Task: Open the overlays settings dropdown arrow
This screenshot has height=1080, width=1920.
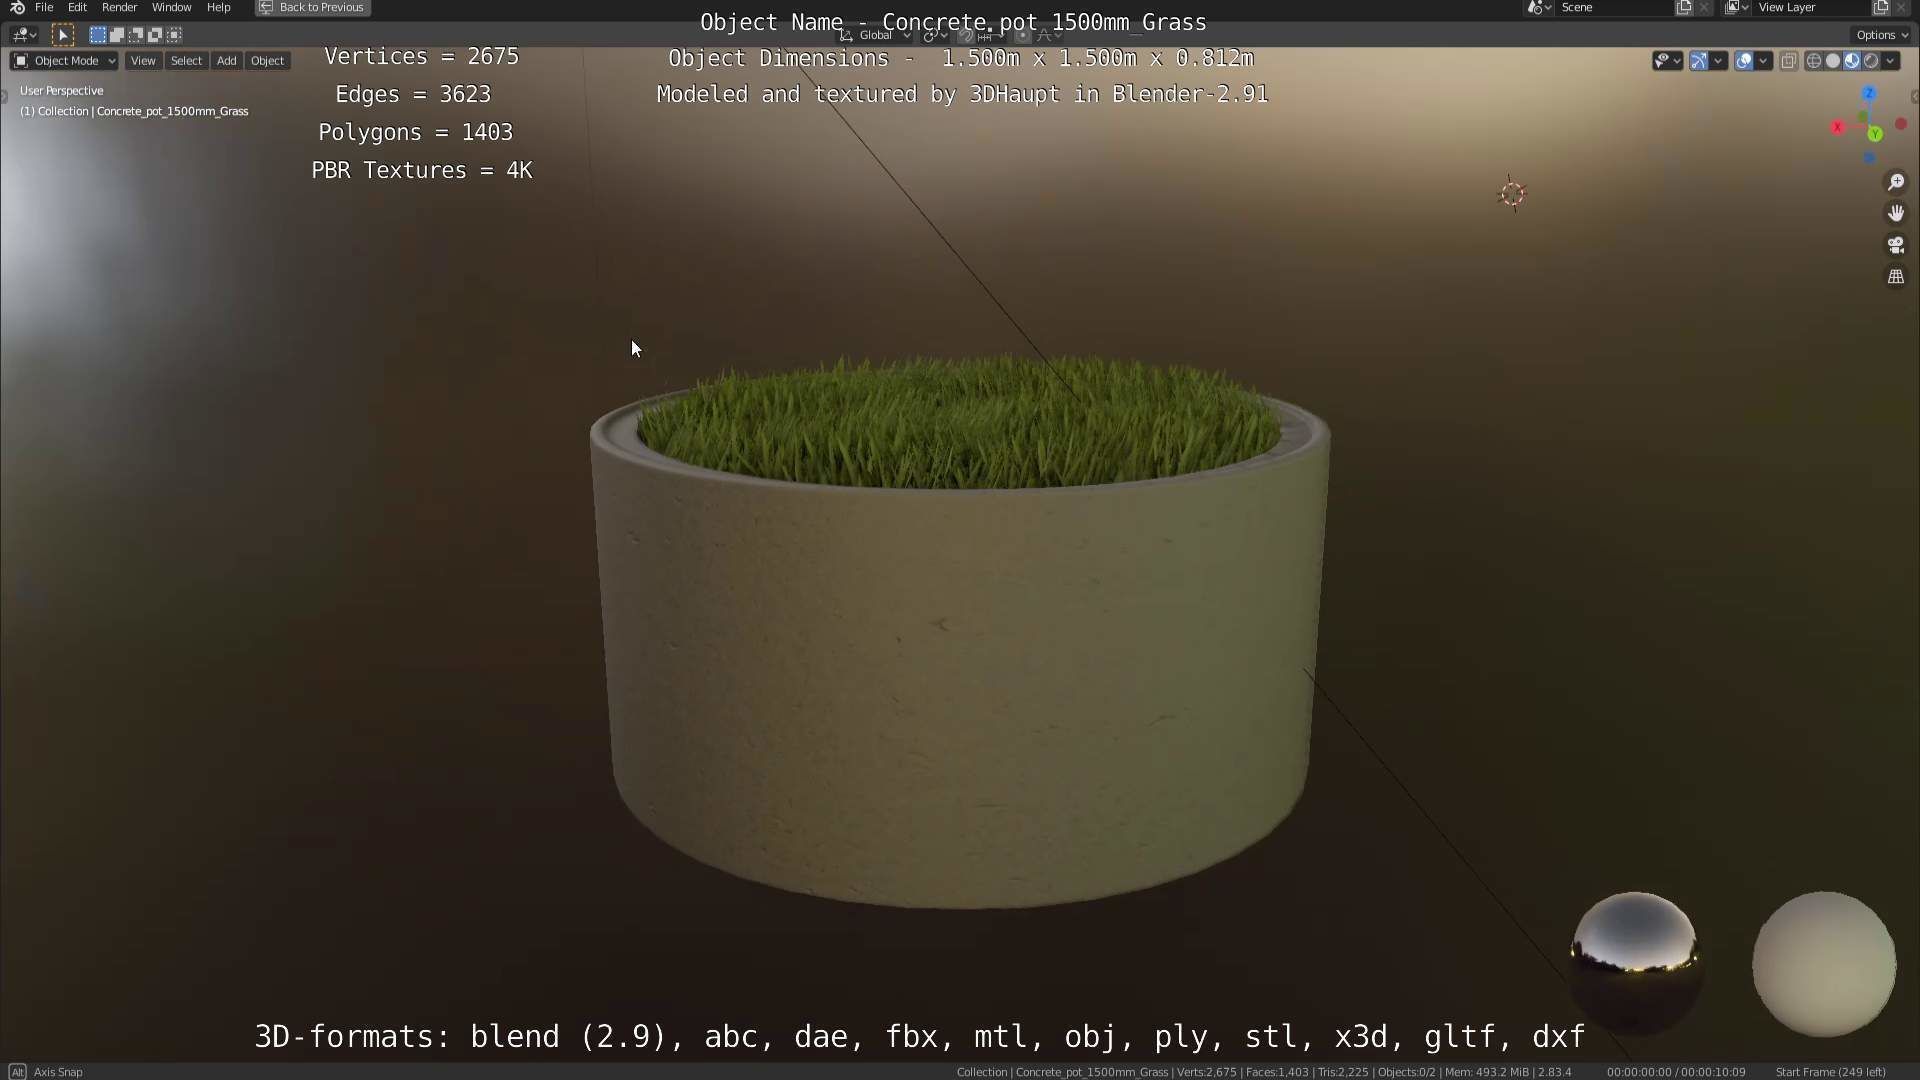Action: [1763, 61]
